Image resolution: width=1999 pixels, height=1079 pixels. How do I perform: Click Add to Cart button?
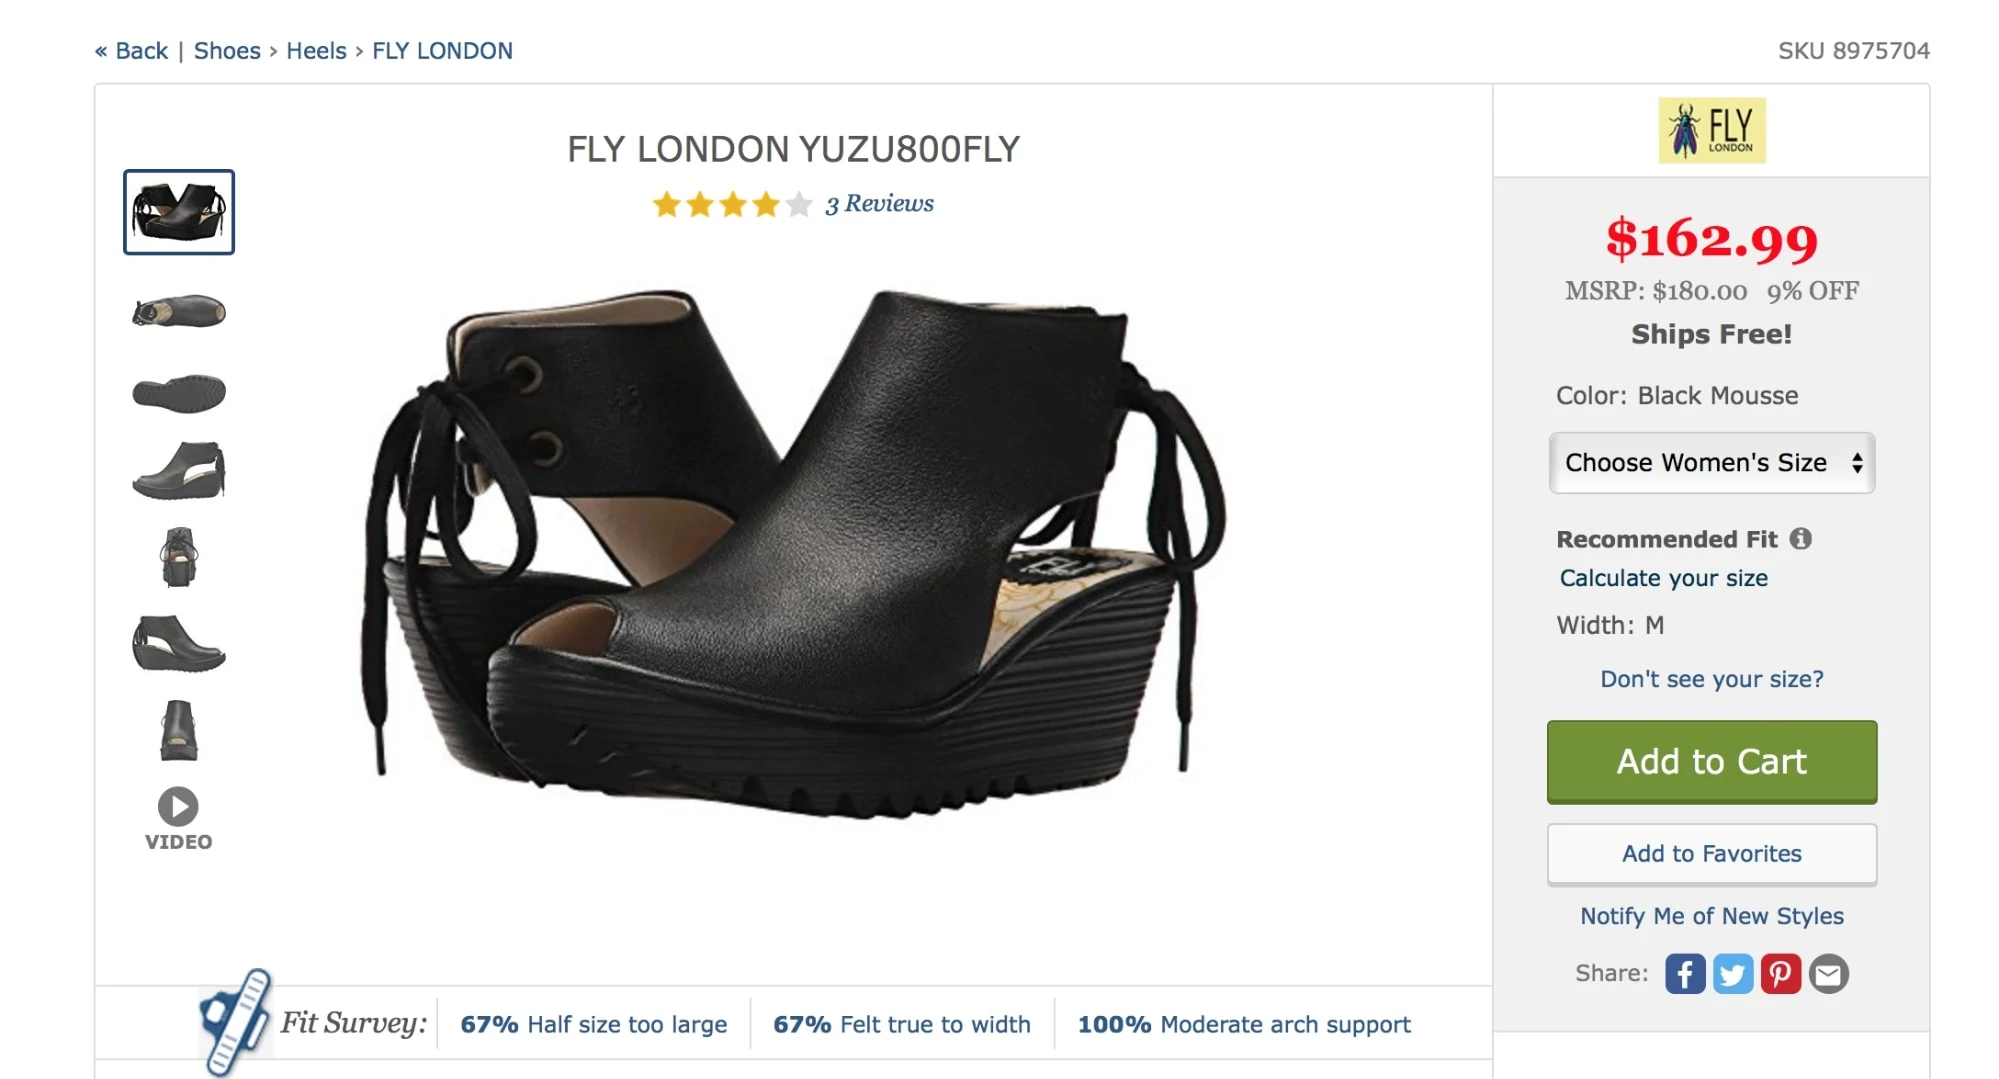coord(1711,762)
